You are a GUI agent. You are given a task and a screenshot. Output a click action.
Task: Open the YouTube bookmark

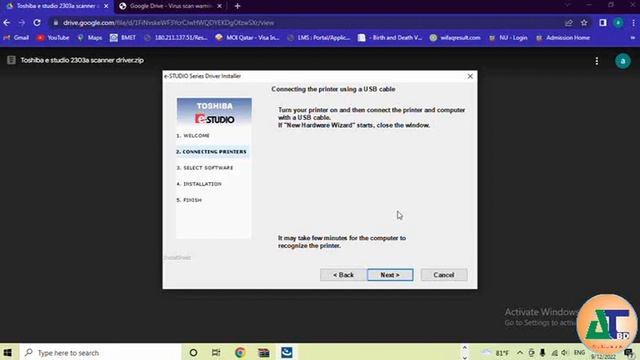click(53, 38)
